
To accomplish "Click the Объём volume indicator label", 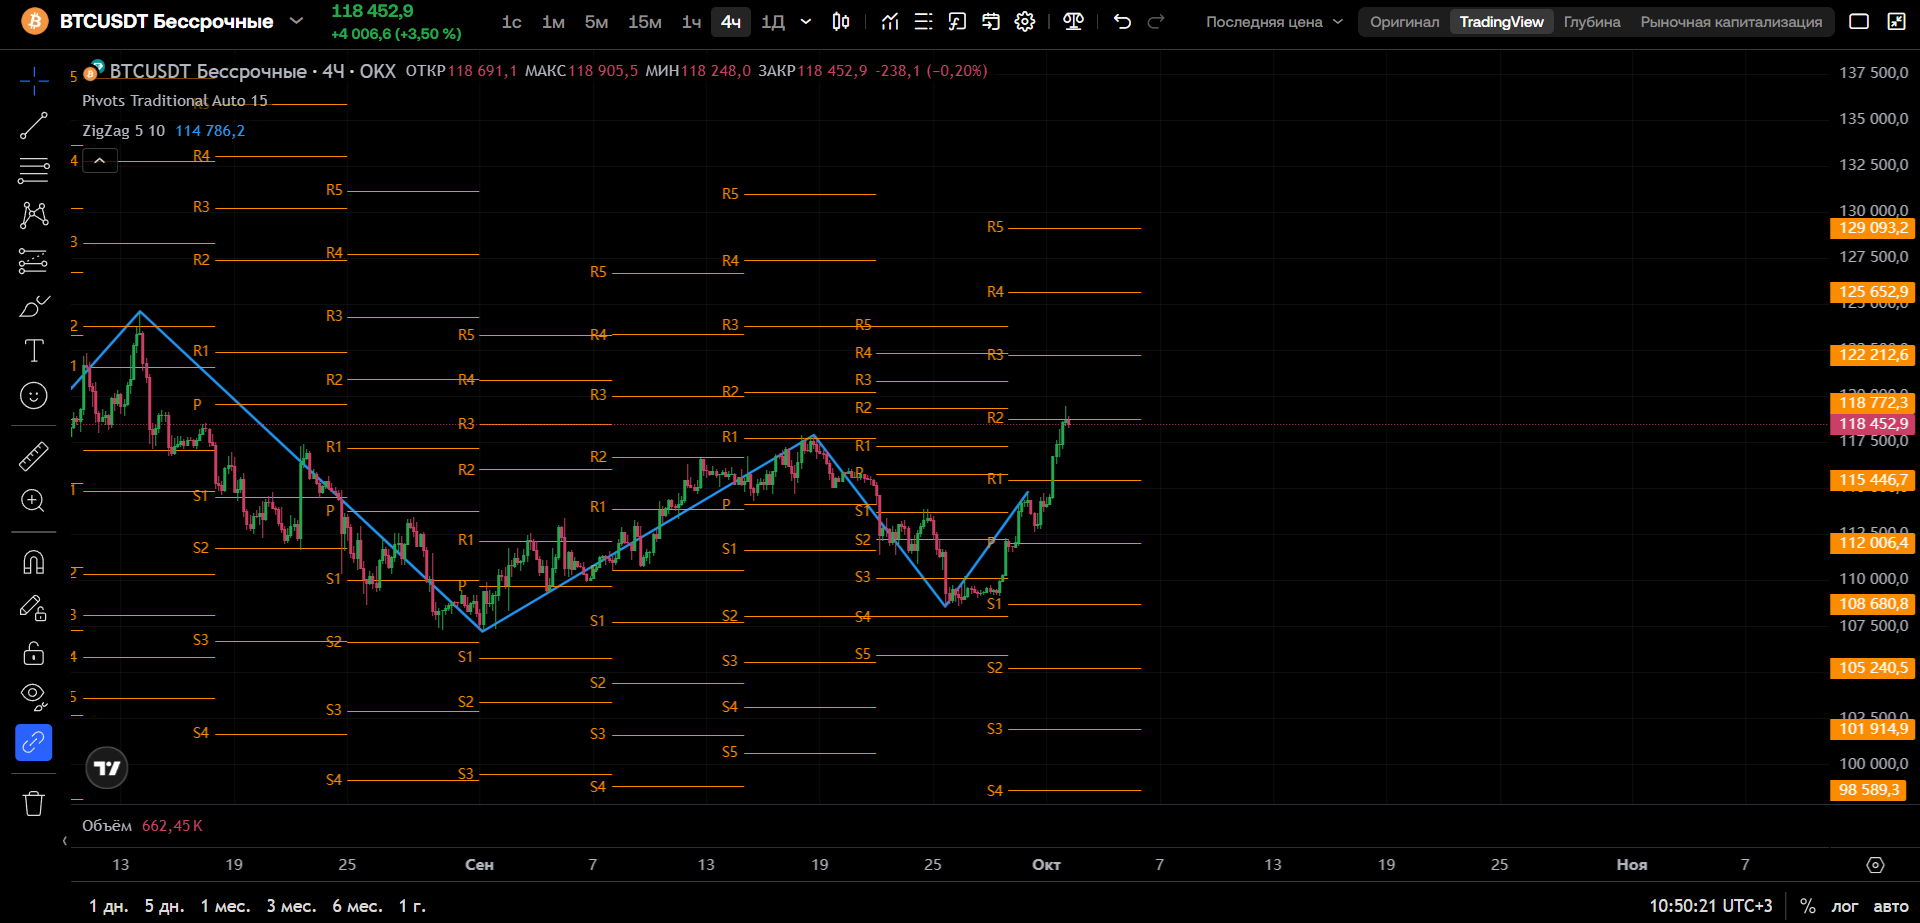I will coord(107,826).
